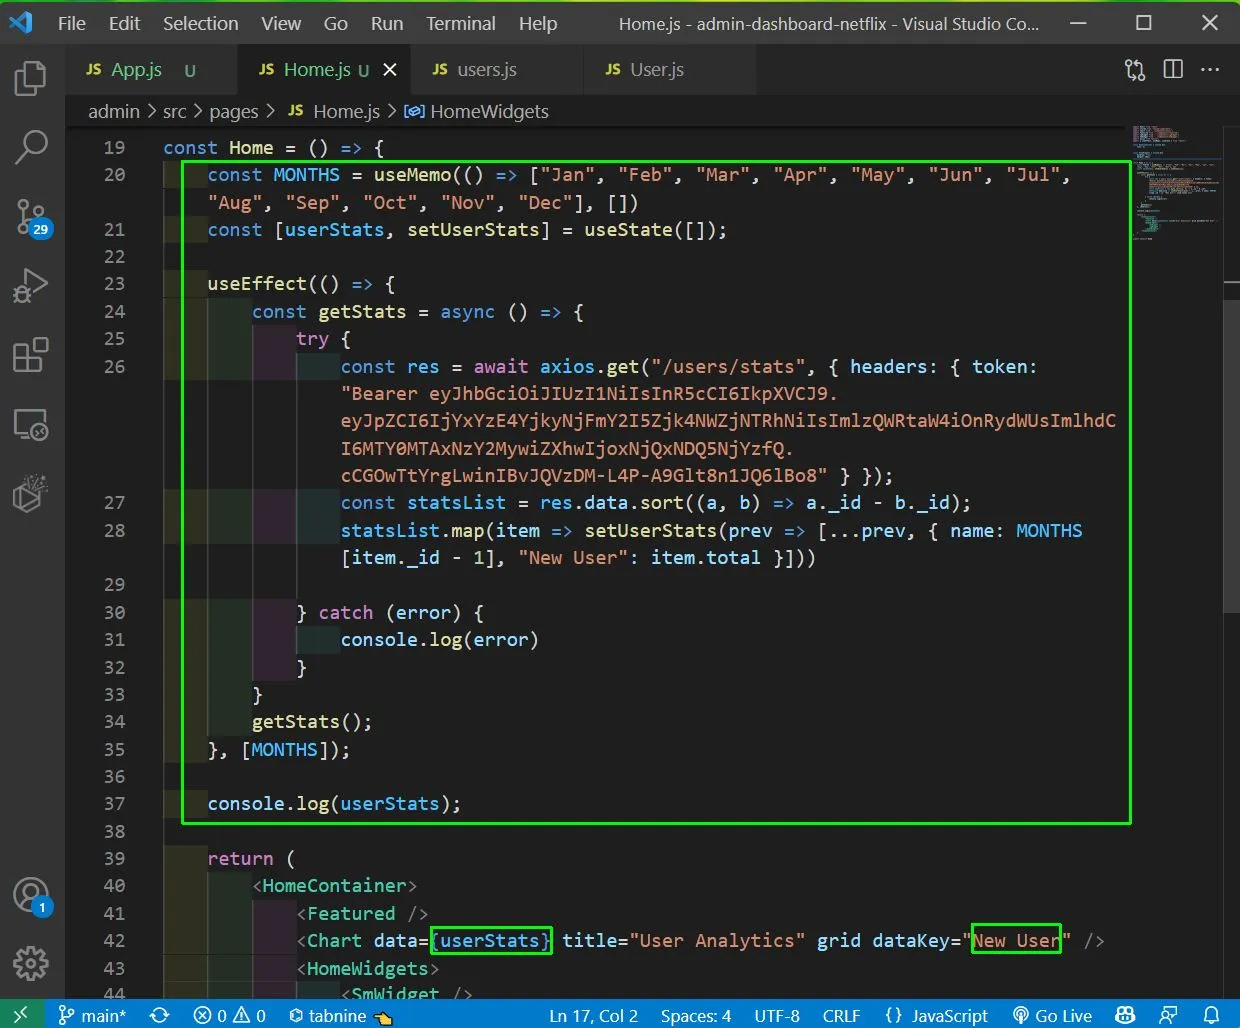Click the split editor right icon
Viewport: 1240px width, 1028px height.
tap(1173, 69)
